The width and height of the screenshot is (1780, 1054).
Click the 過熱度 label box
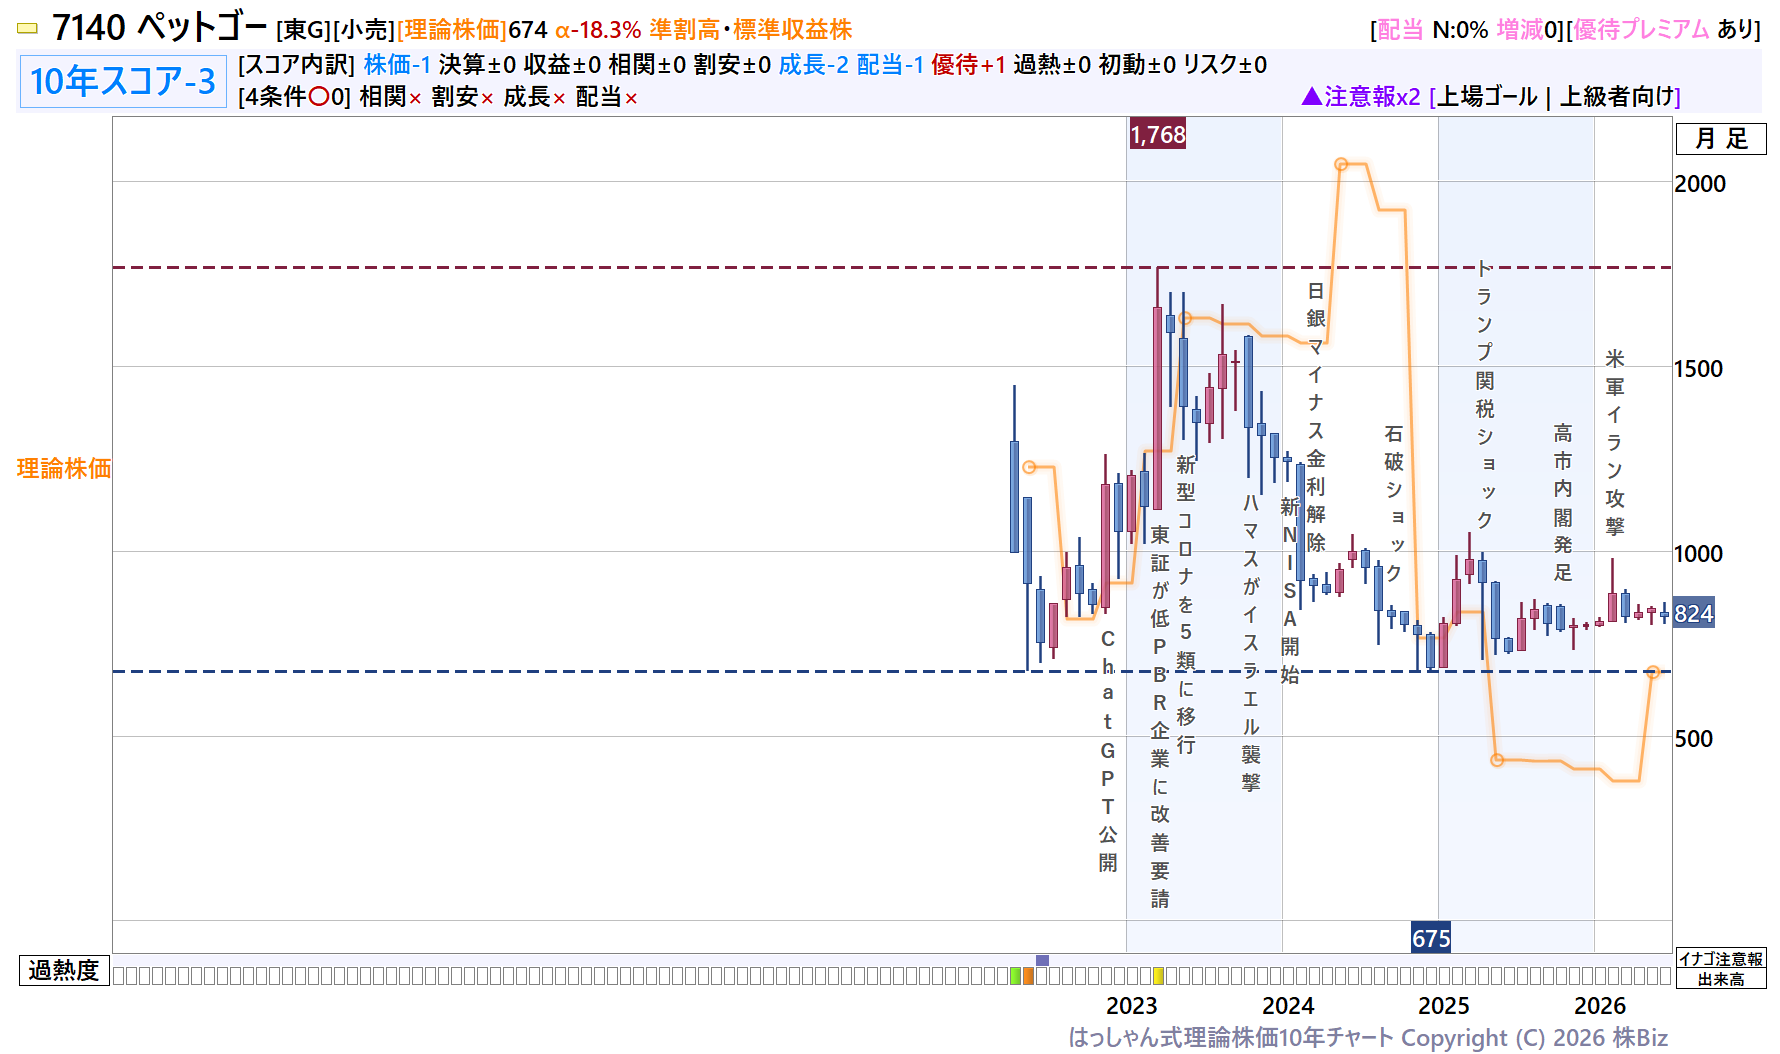click(64, 970)
